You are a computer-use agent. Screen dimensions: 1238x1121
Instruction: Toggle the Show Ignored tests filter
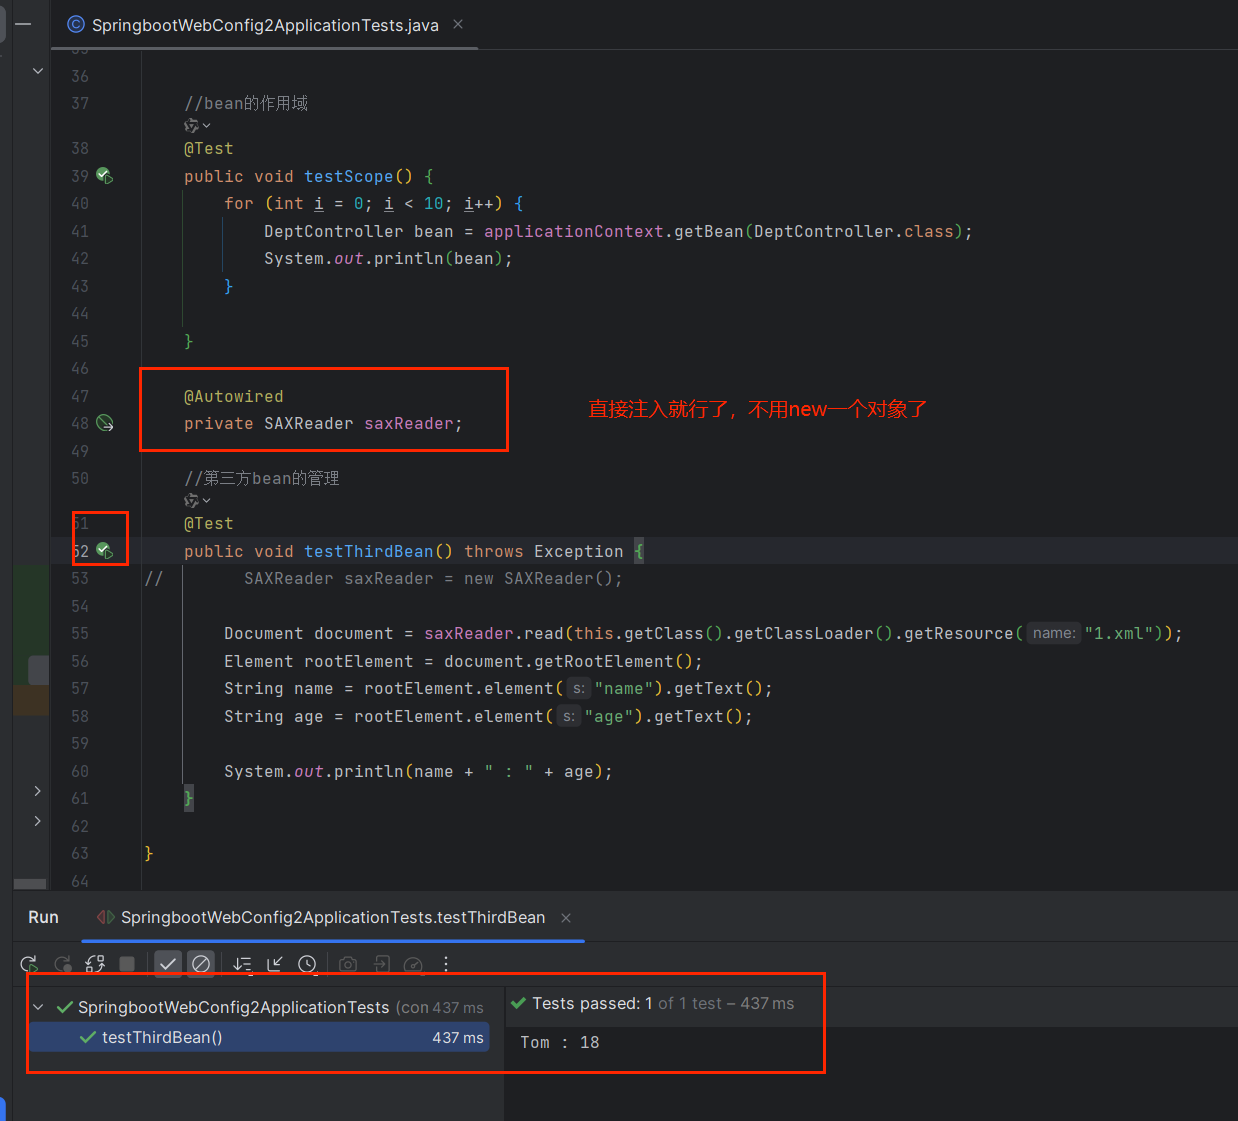coord(201,964)
